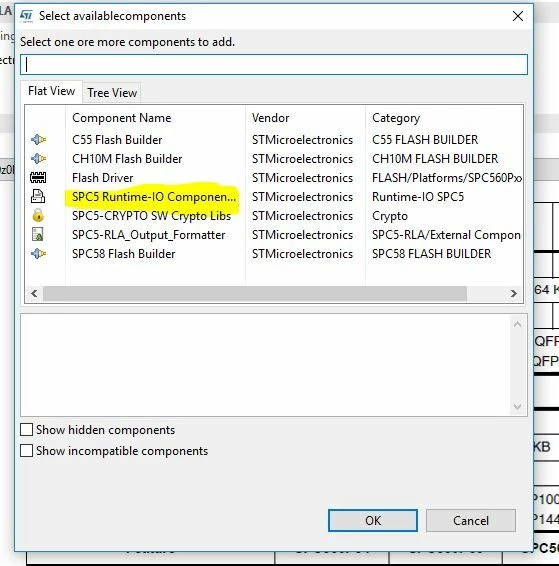
Task: Click the horizontal scrollbar left arrow
Action: (x=34, y=293)
